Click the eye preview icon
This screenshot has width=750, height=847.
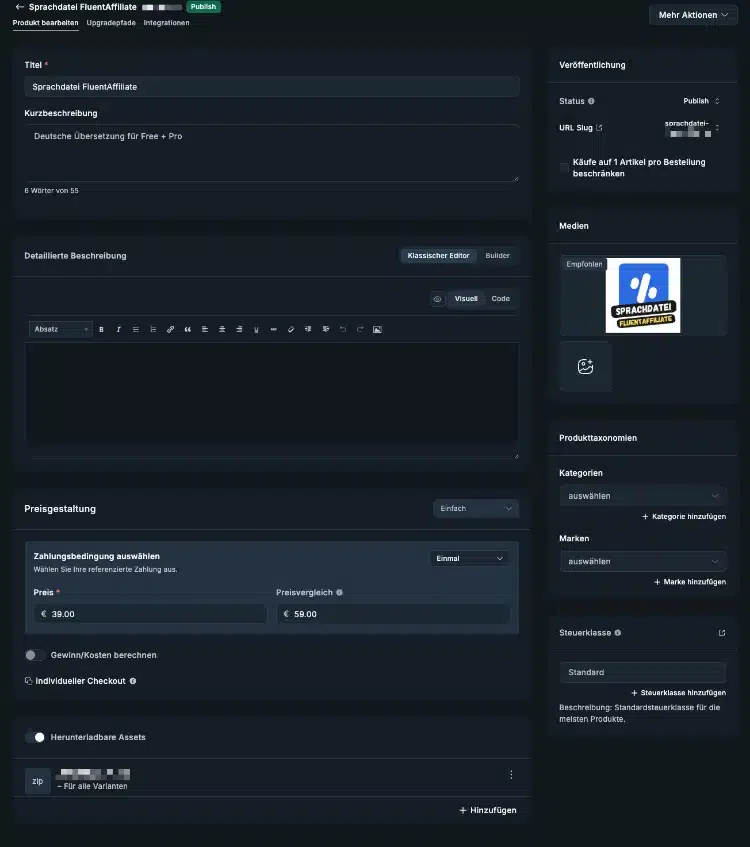point(438,299)
